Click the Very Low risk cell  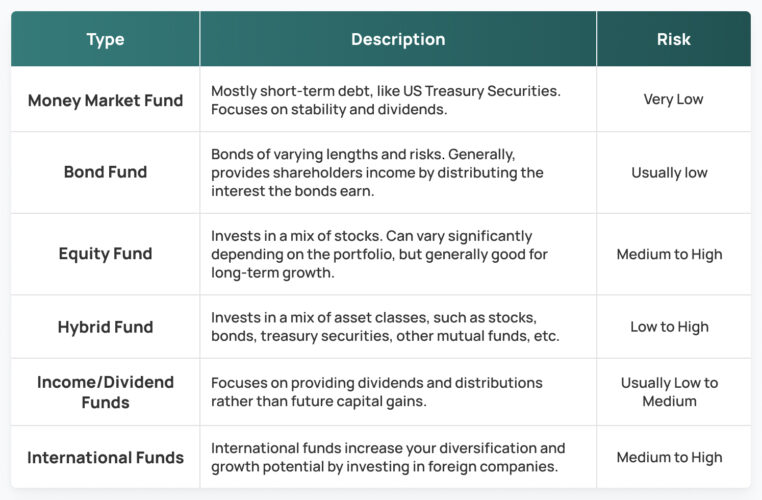coord(674,99)
